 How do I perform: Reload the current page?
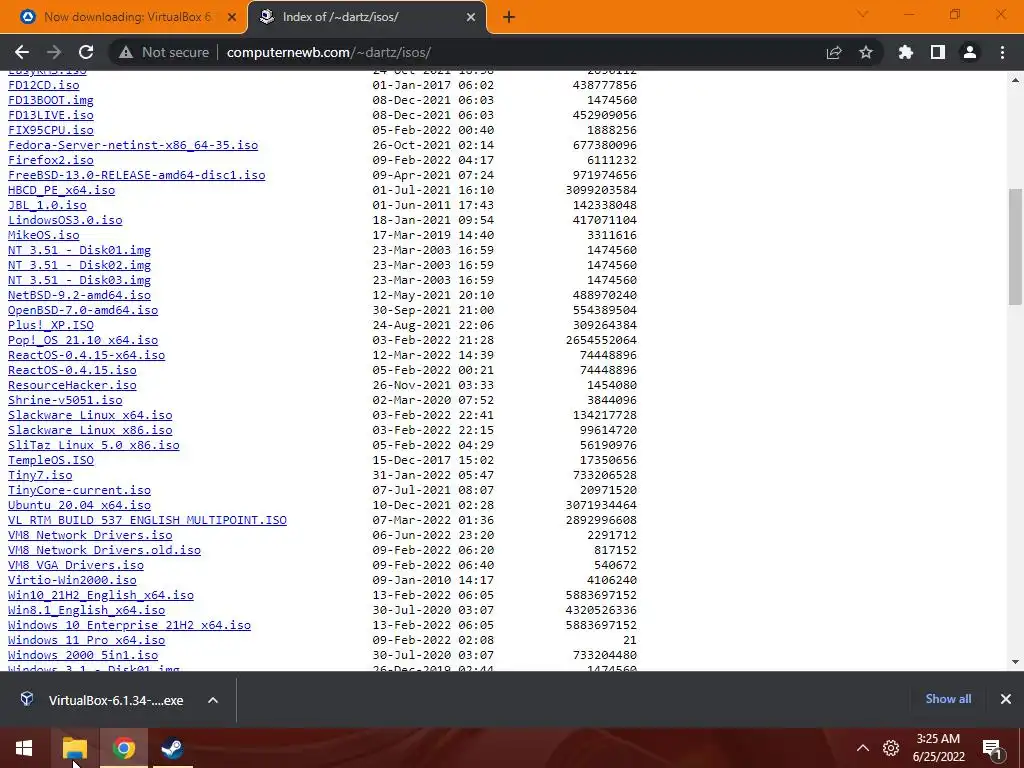point(86,52)
